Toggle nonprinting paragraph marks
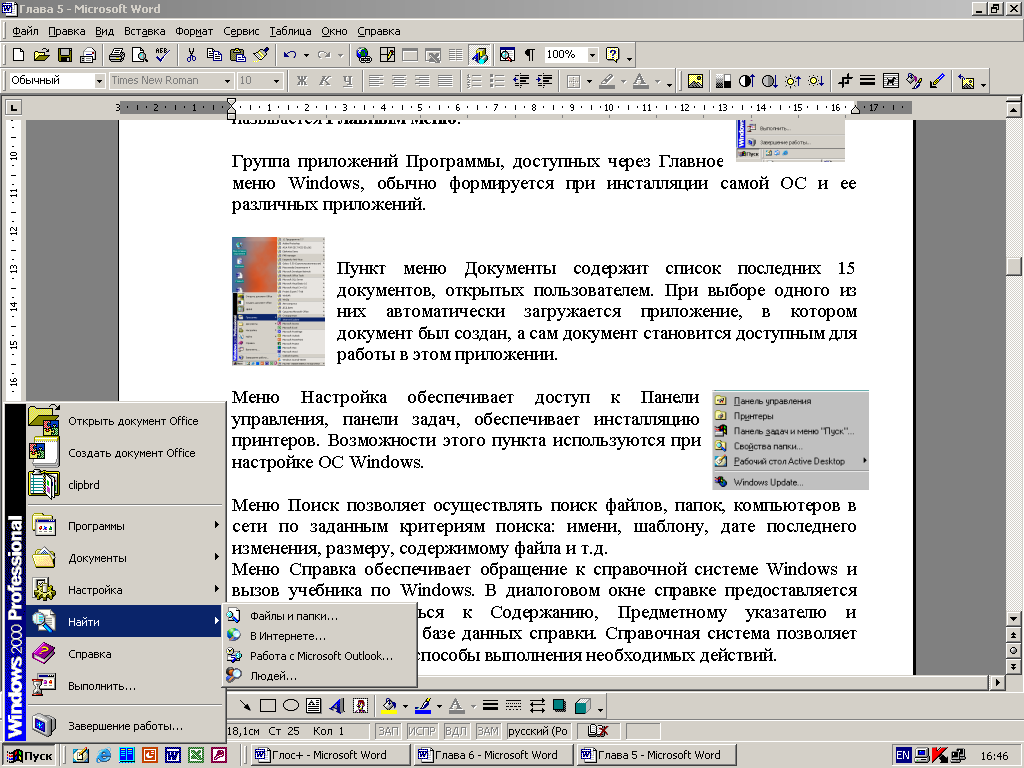1024x768 pixels. click(x=530, y=55)
